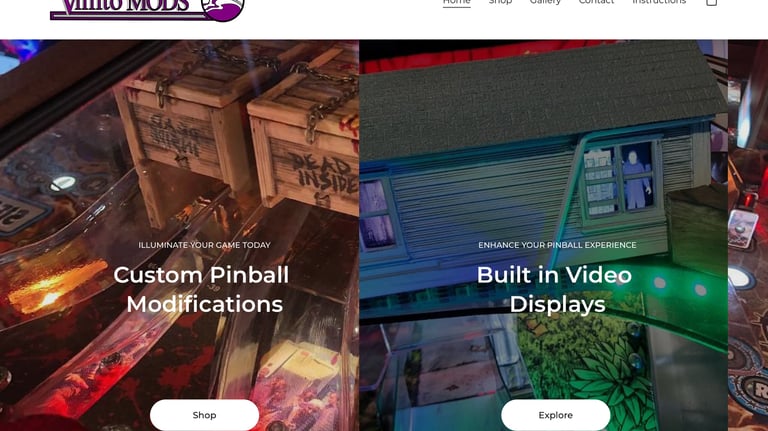Open the Shop navigation link
Viewport: 768px width, 431px height.
click(500, 2)
